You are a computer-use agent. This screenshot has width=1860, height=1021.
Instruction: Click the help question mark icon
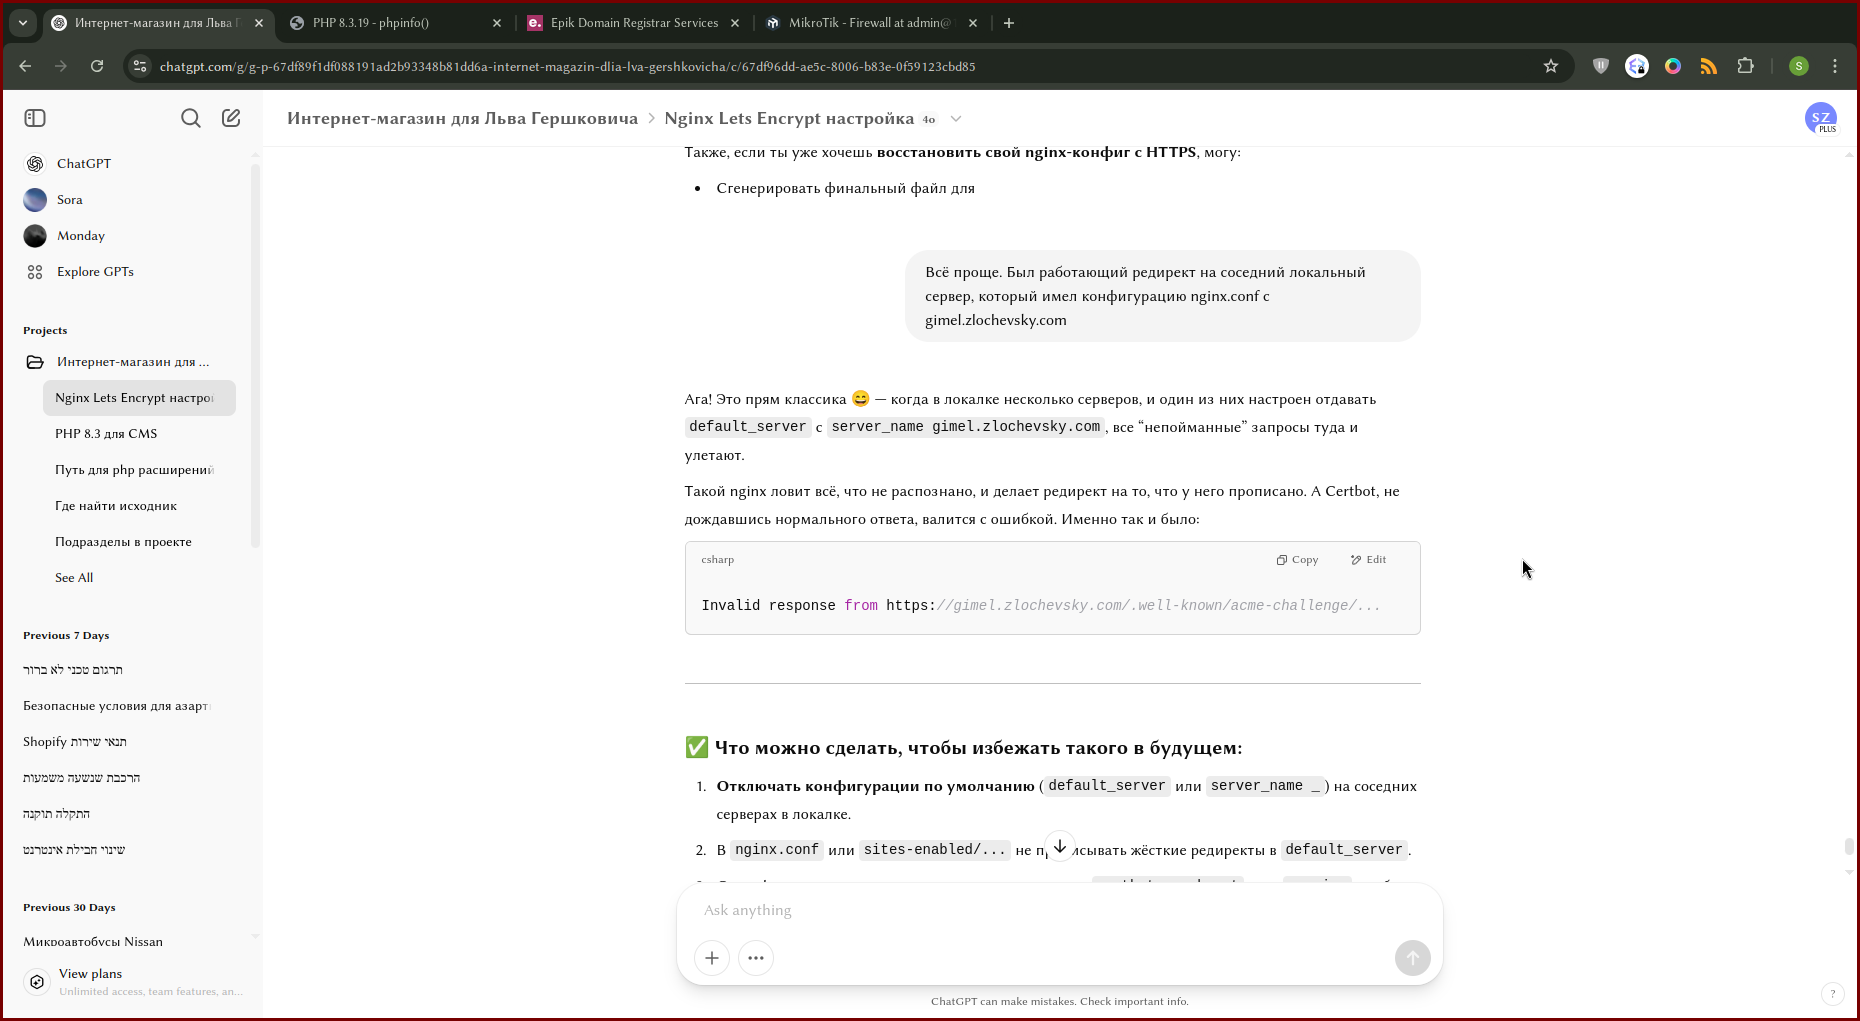[1832, 994]
